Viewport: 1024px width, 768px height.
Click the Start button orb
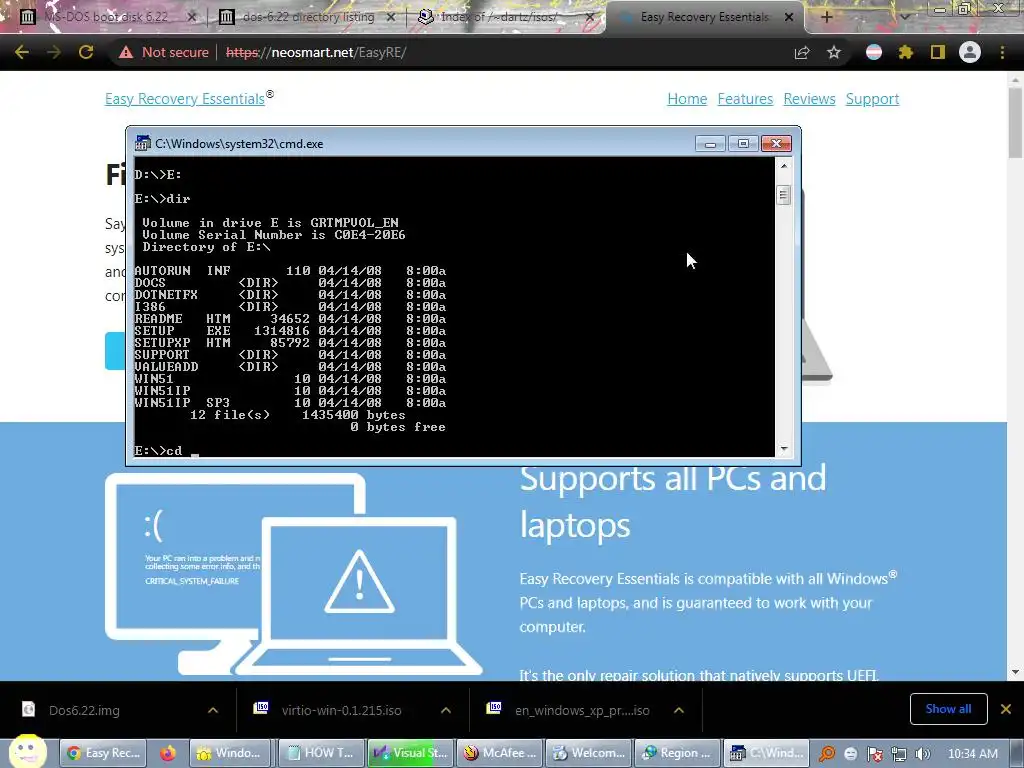click(27, 752)
